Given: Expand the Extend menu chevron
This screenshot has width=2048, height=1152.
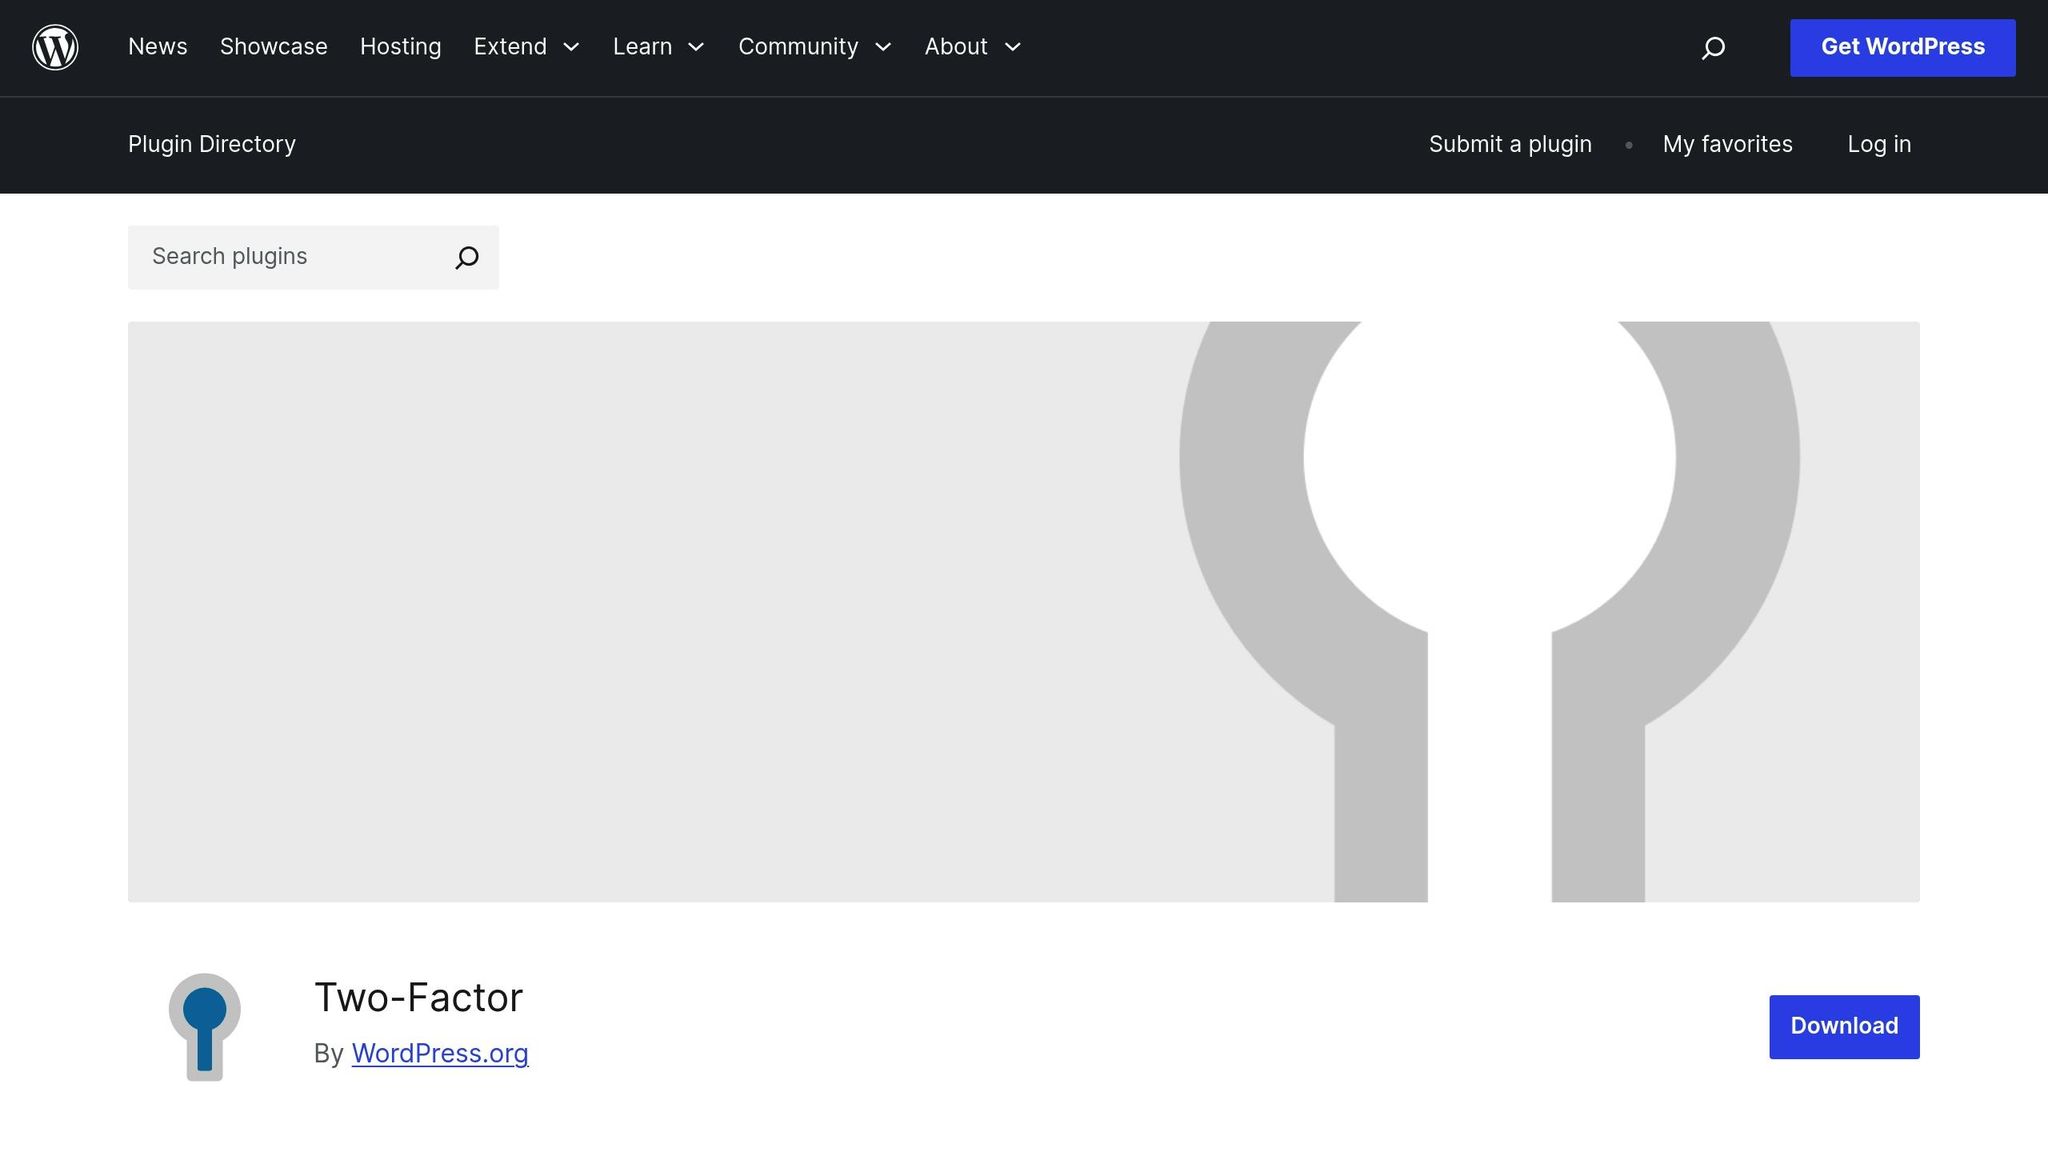Looking at the screenshot, I should (572, 47).
